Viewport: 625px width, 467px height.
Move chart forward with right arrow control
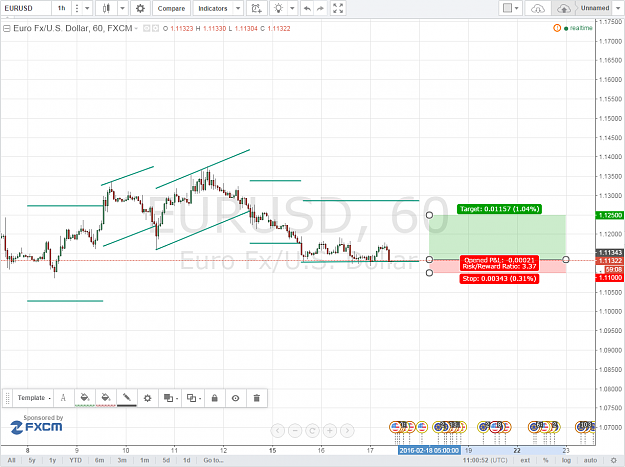click(x=347, y=430)
